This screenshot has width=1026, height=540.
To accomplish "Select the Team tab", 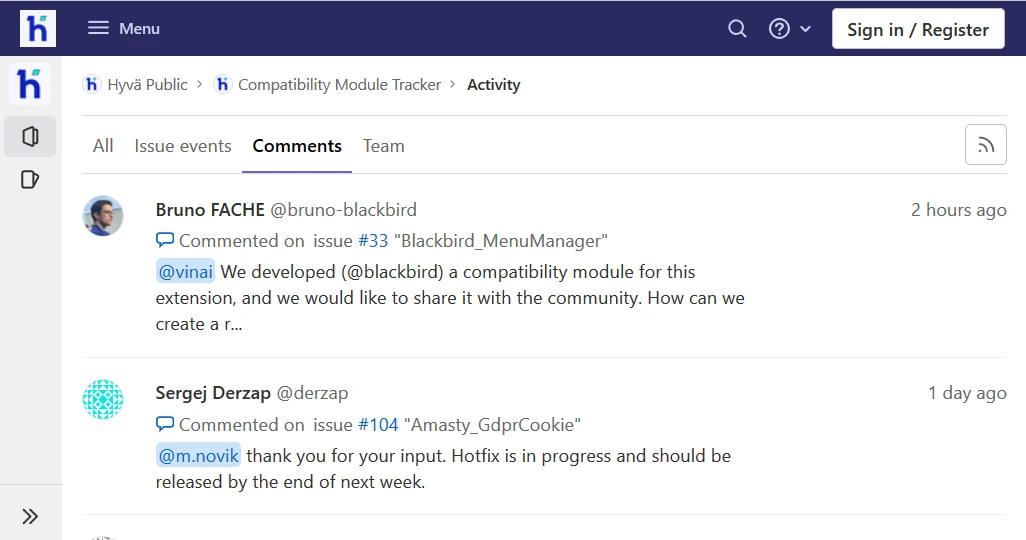I will click(383, 146).
